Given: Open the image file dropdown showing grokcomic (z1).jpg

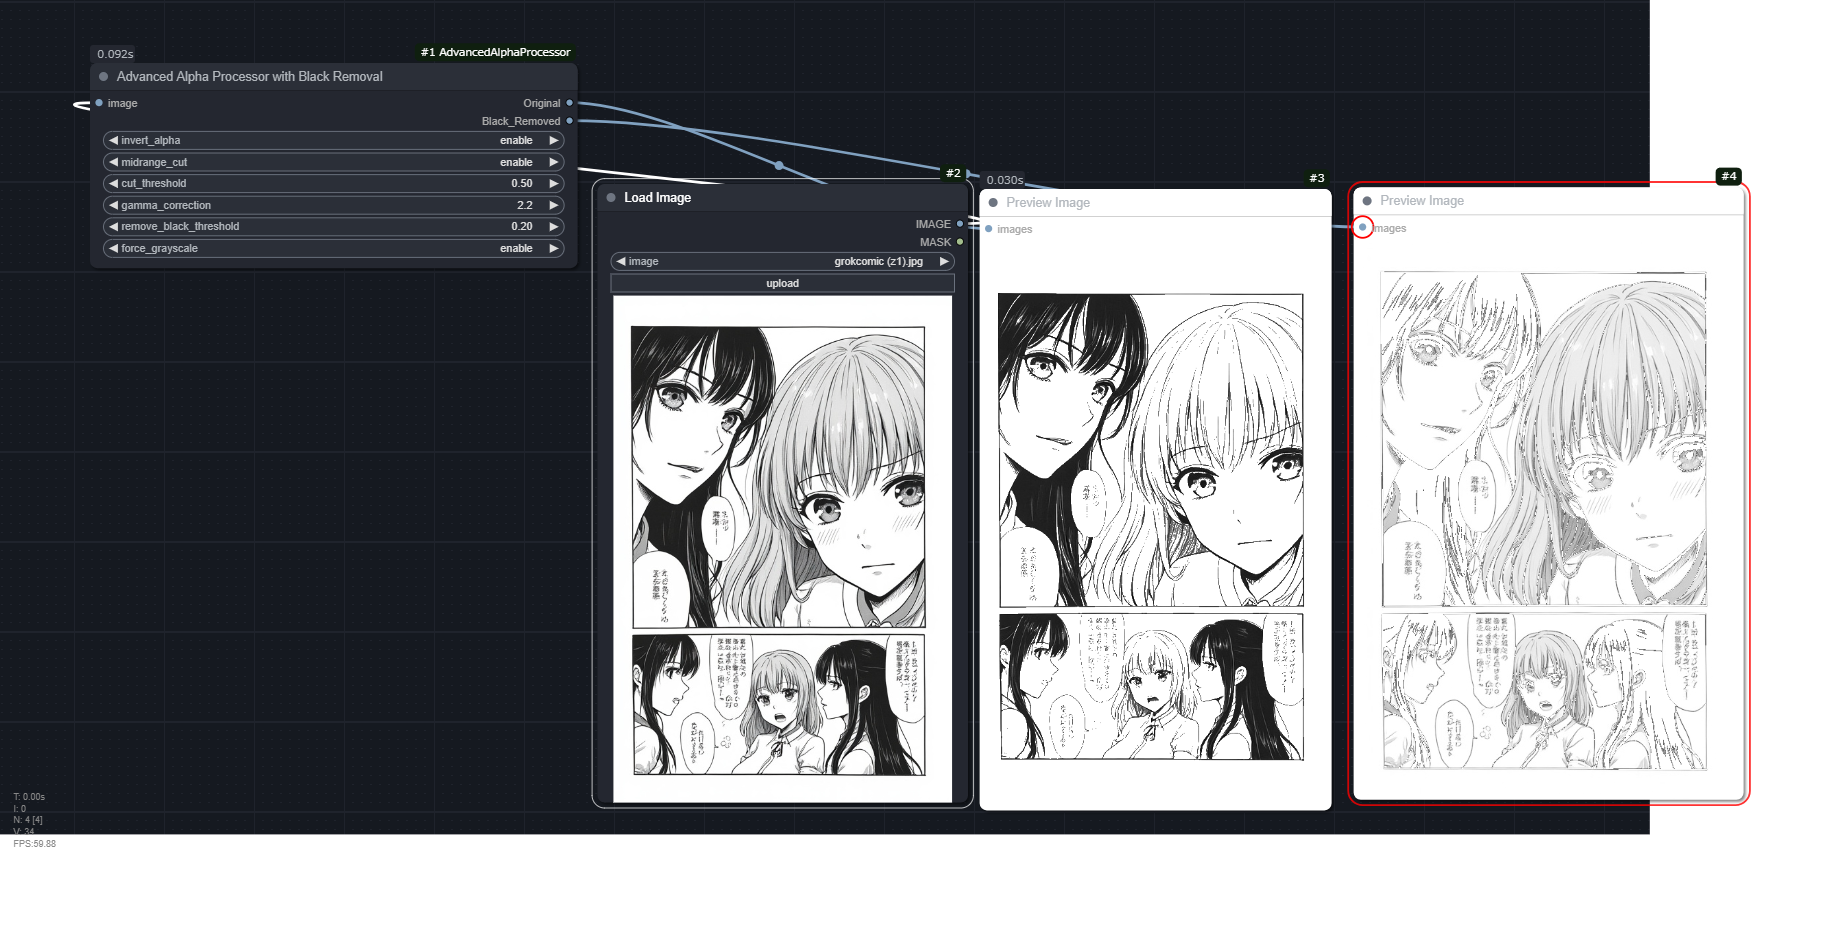Looking at the screenshot, I should tap(782, 262).
